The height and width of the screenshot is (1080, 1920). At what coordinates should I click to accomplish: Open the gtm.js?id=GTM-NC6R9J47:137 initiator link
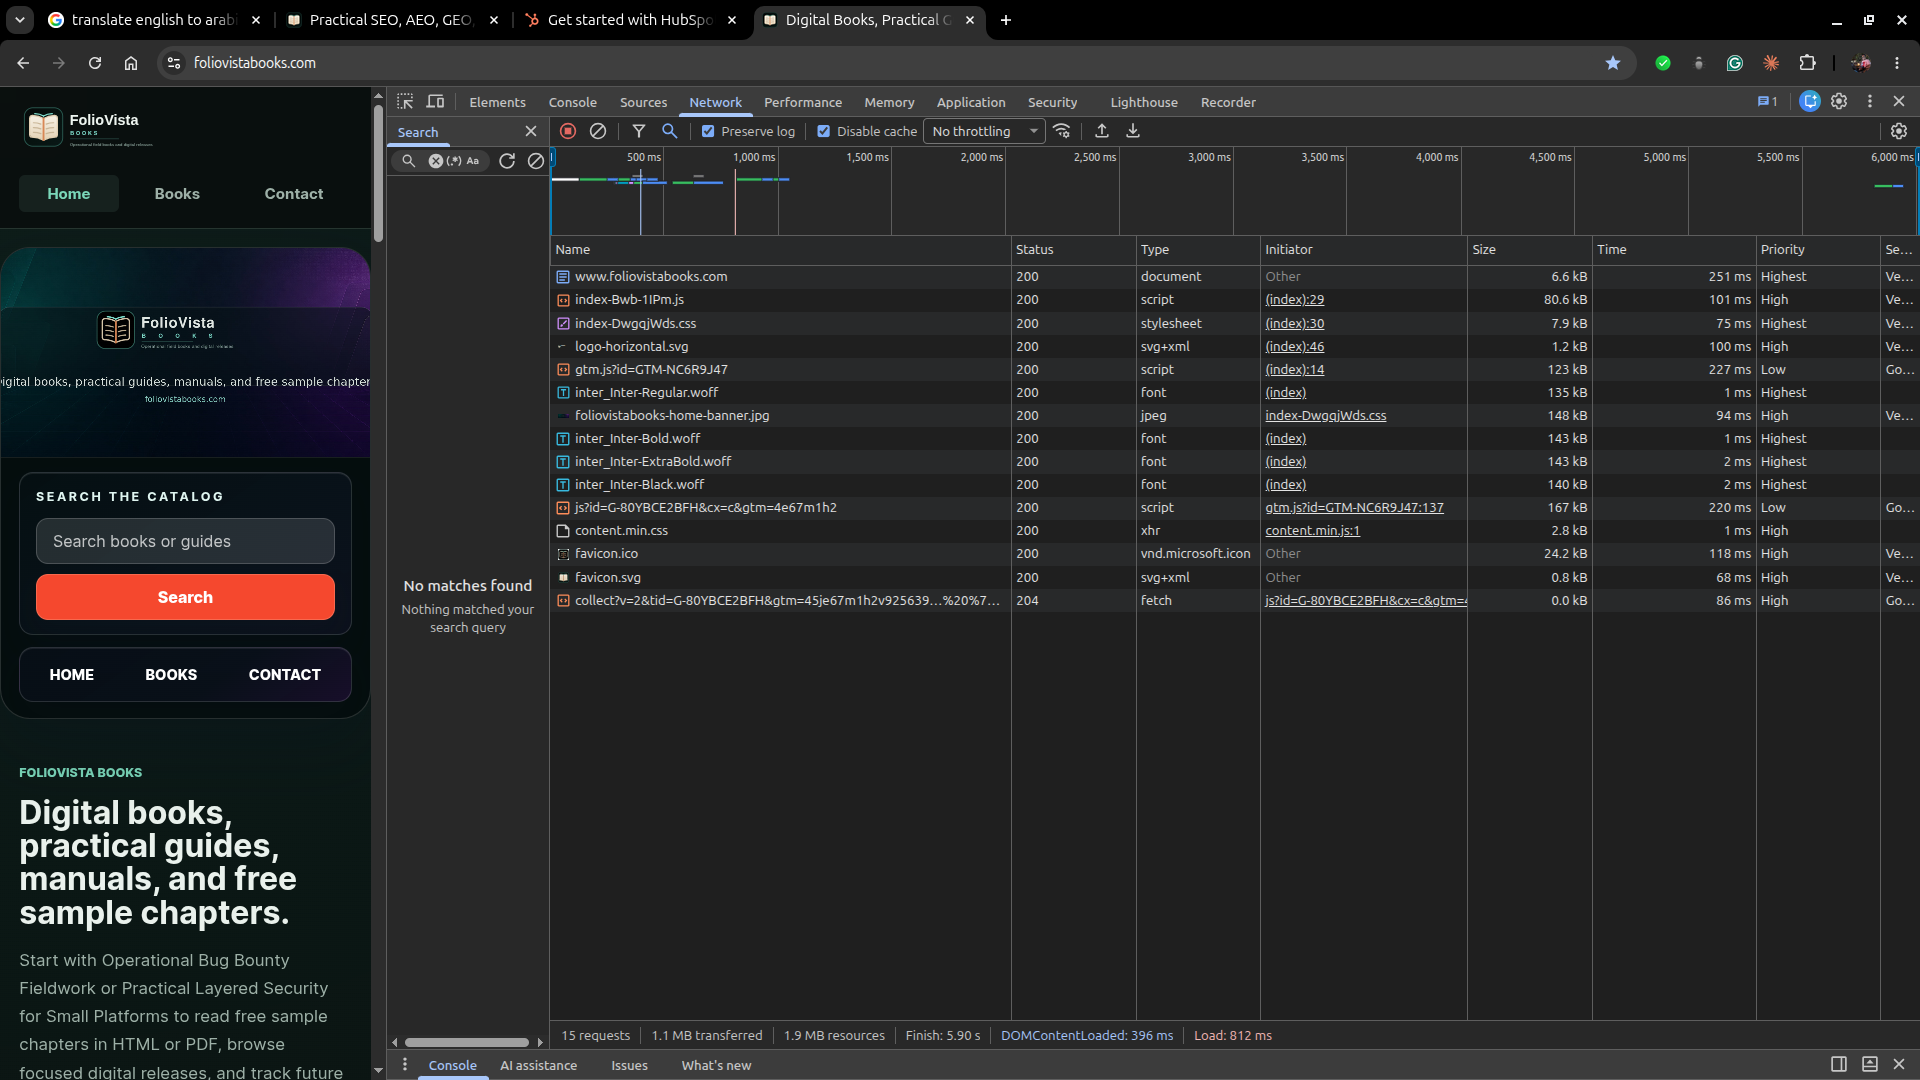[x=1354, y=508]
